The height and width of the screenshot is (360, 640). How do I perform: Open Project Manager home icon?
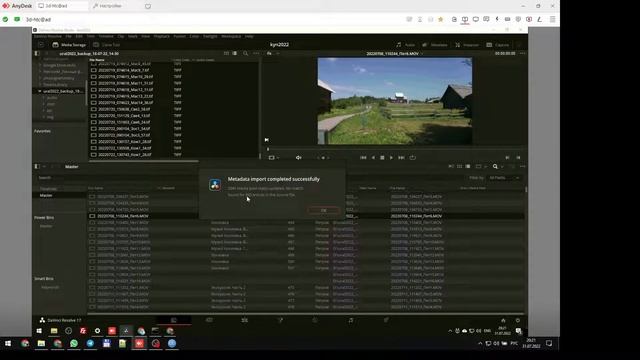503,320
